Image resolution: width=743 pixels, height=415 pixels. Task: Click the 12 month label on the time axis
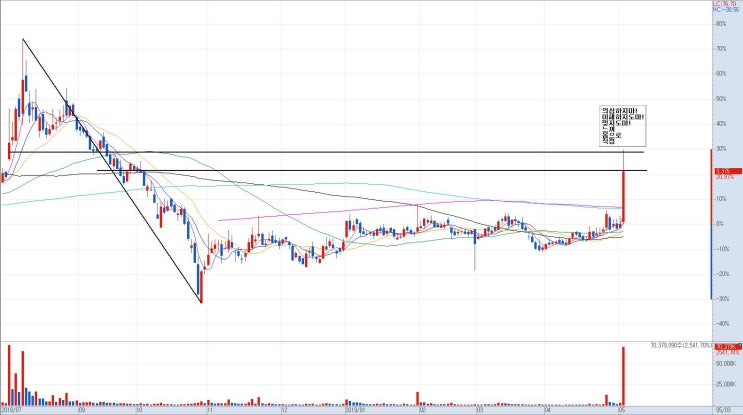284,410
